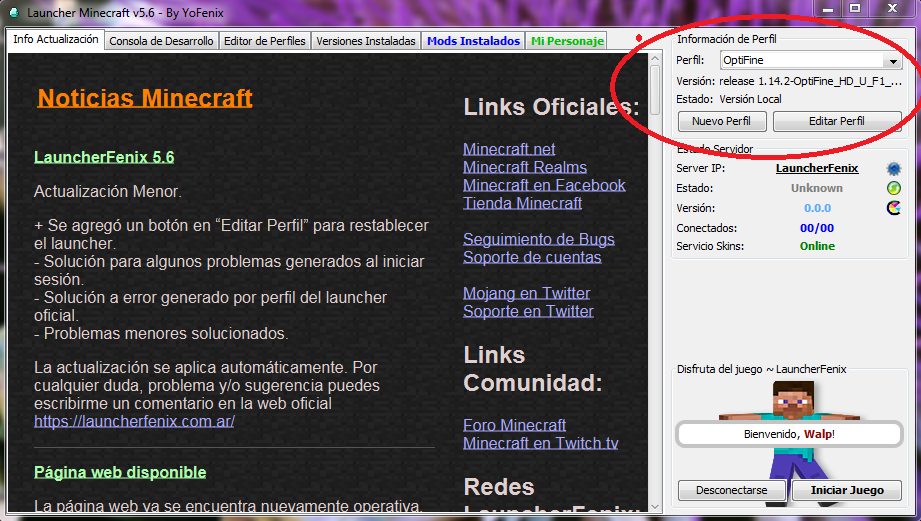
Task: Open the Minecraft Realms link
Action: tap(525, 167)
